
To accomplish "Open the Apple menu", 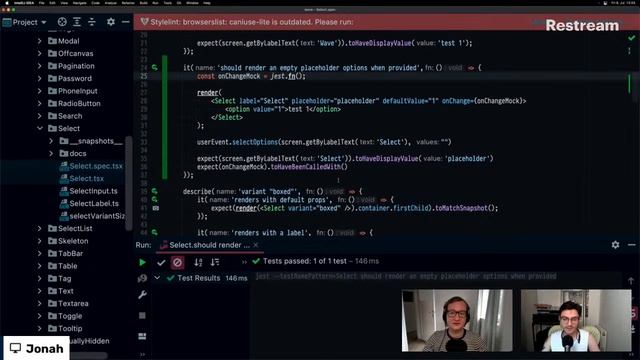I will point(7,3).
